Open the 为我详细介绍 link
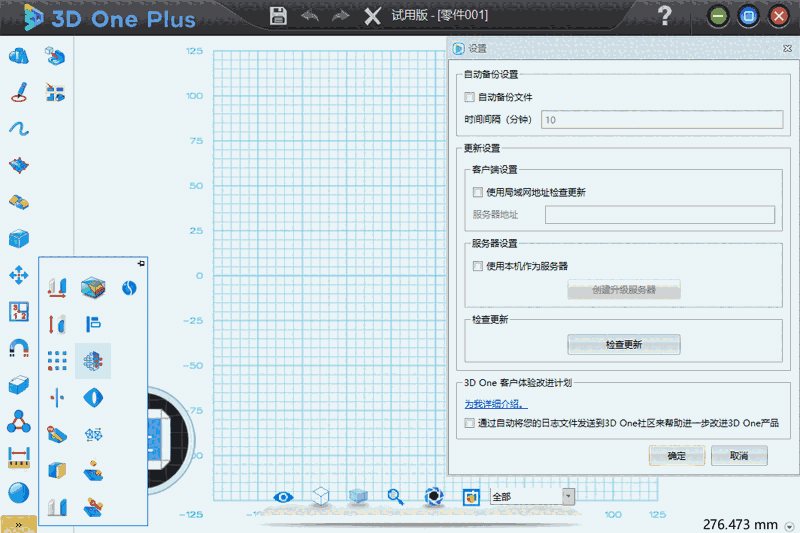This screenshot has width=800, height=533. (x=495, y=404)
